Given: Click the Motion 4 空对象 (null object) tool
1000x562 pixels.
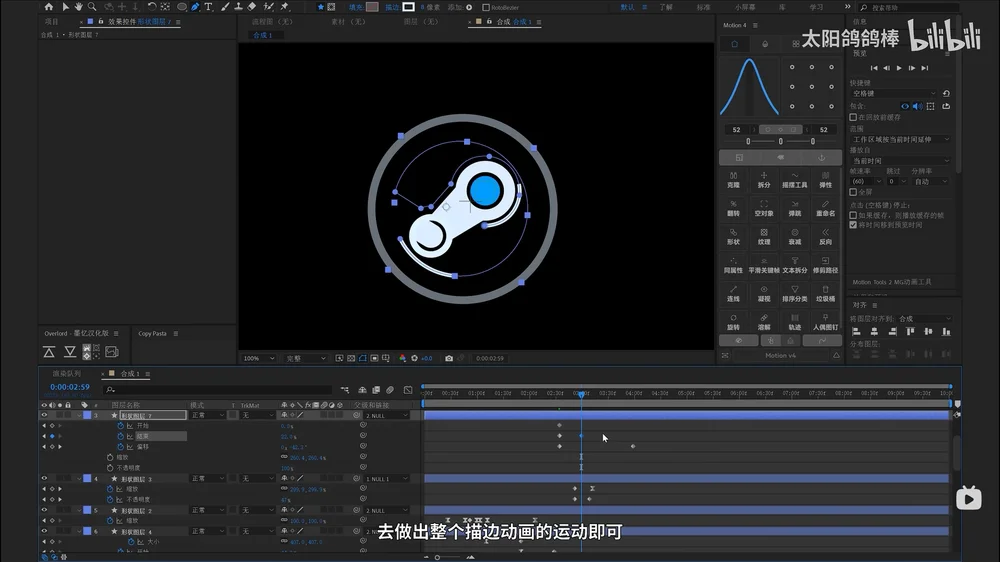Looking at the screenshot, I should [x=764, y=209].
